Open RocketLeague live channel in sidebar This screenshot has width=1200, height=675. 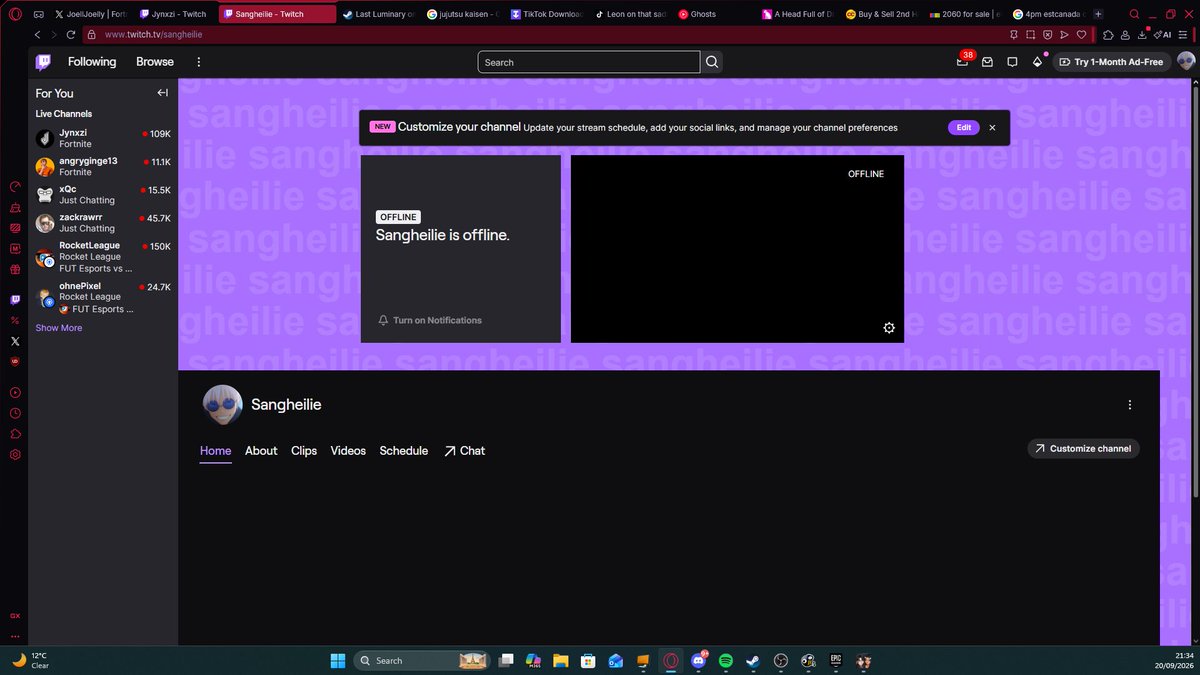pyautogui.click(x=103, y=257)
